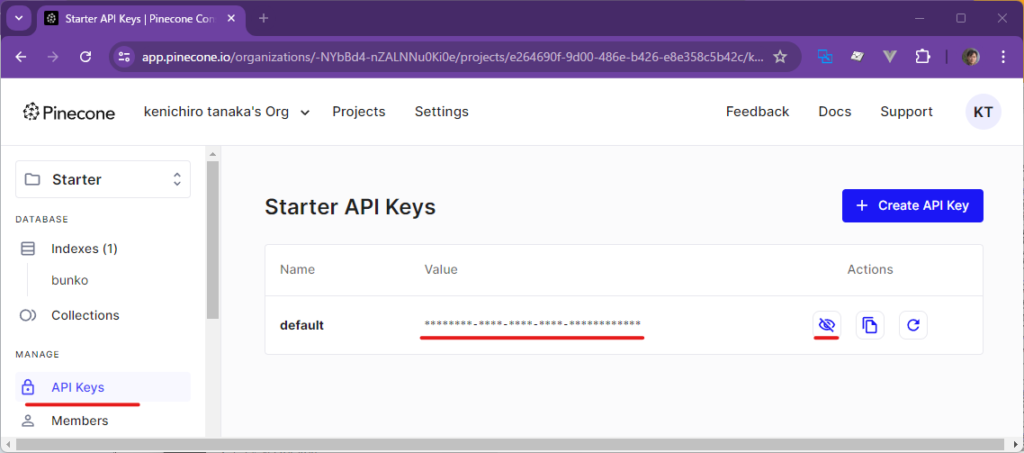Go forward in browser history
1024x453 pixels.
53,57
